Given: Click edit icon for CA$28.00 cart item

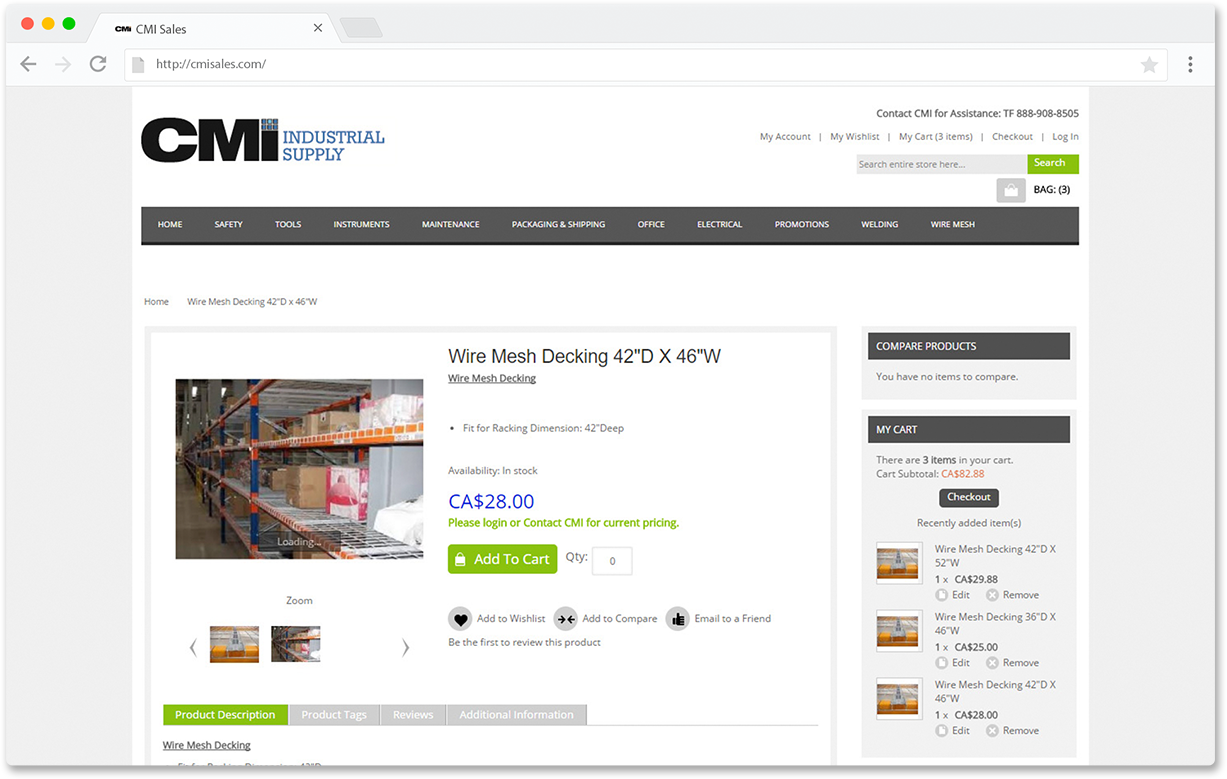Looking at the screenshot, I should 942,731.
